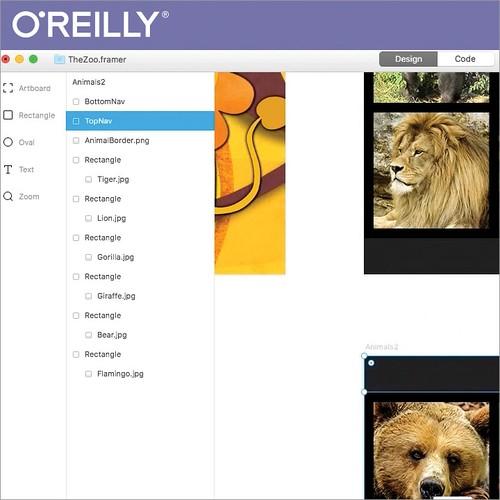Click the icon of Rectangle above Gorilla.jpg
This screenshot has width=500, height=500.
click(76, 238)
